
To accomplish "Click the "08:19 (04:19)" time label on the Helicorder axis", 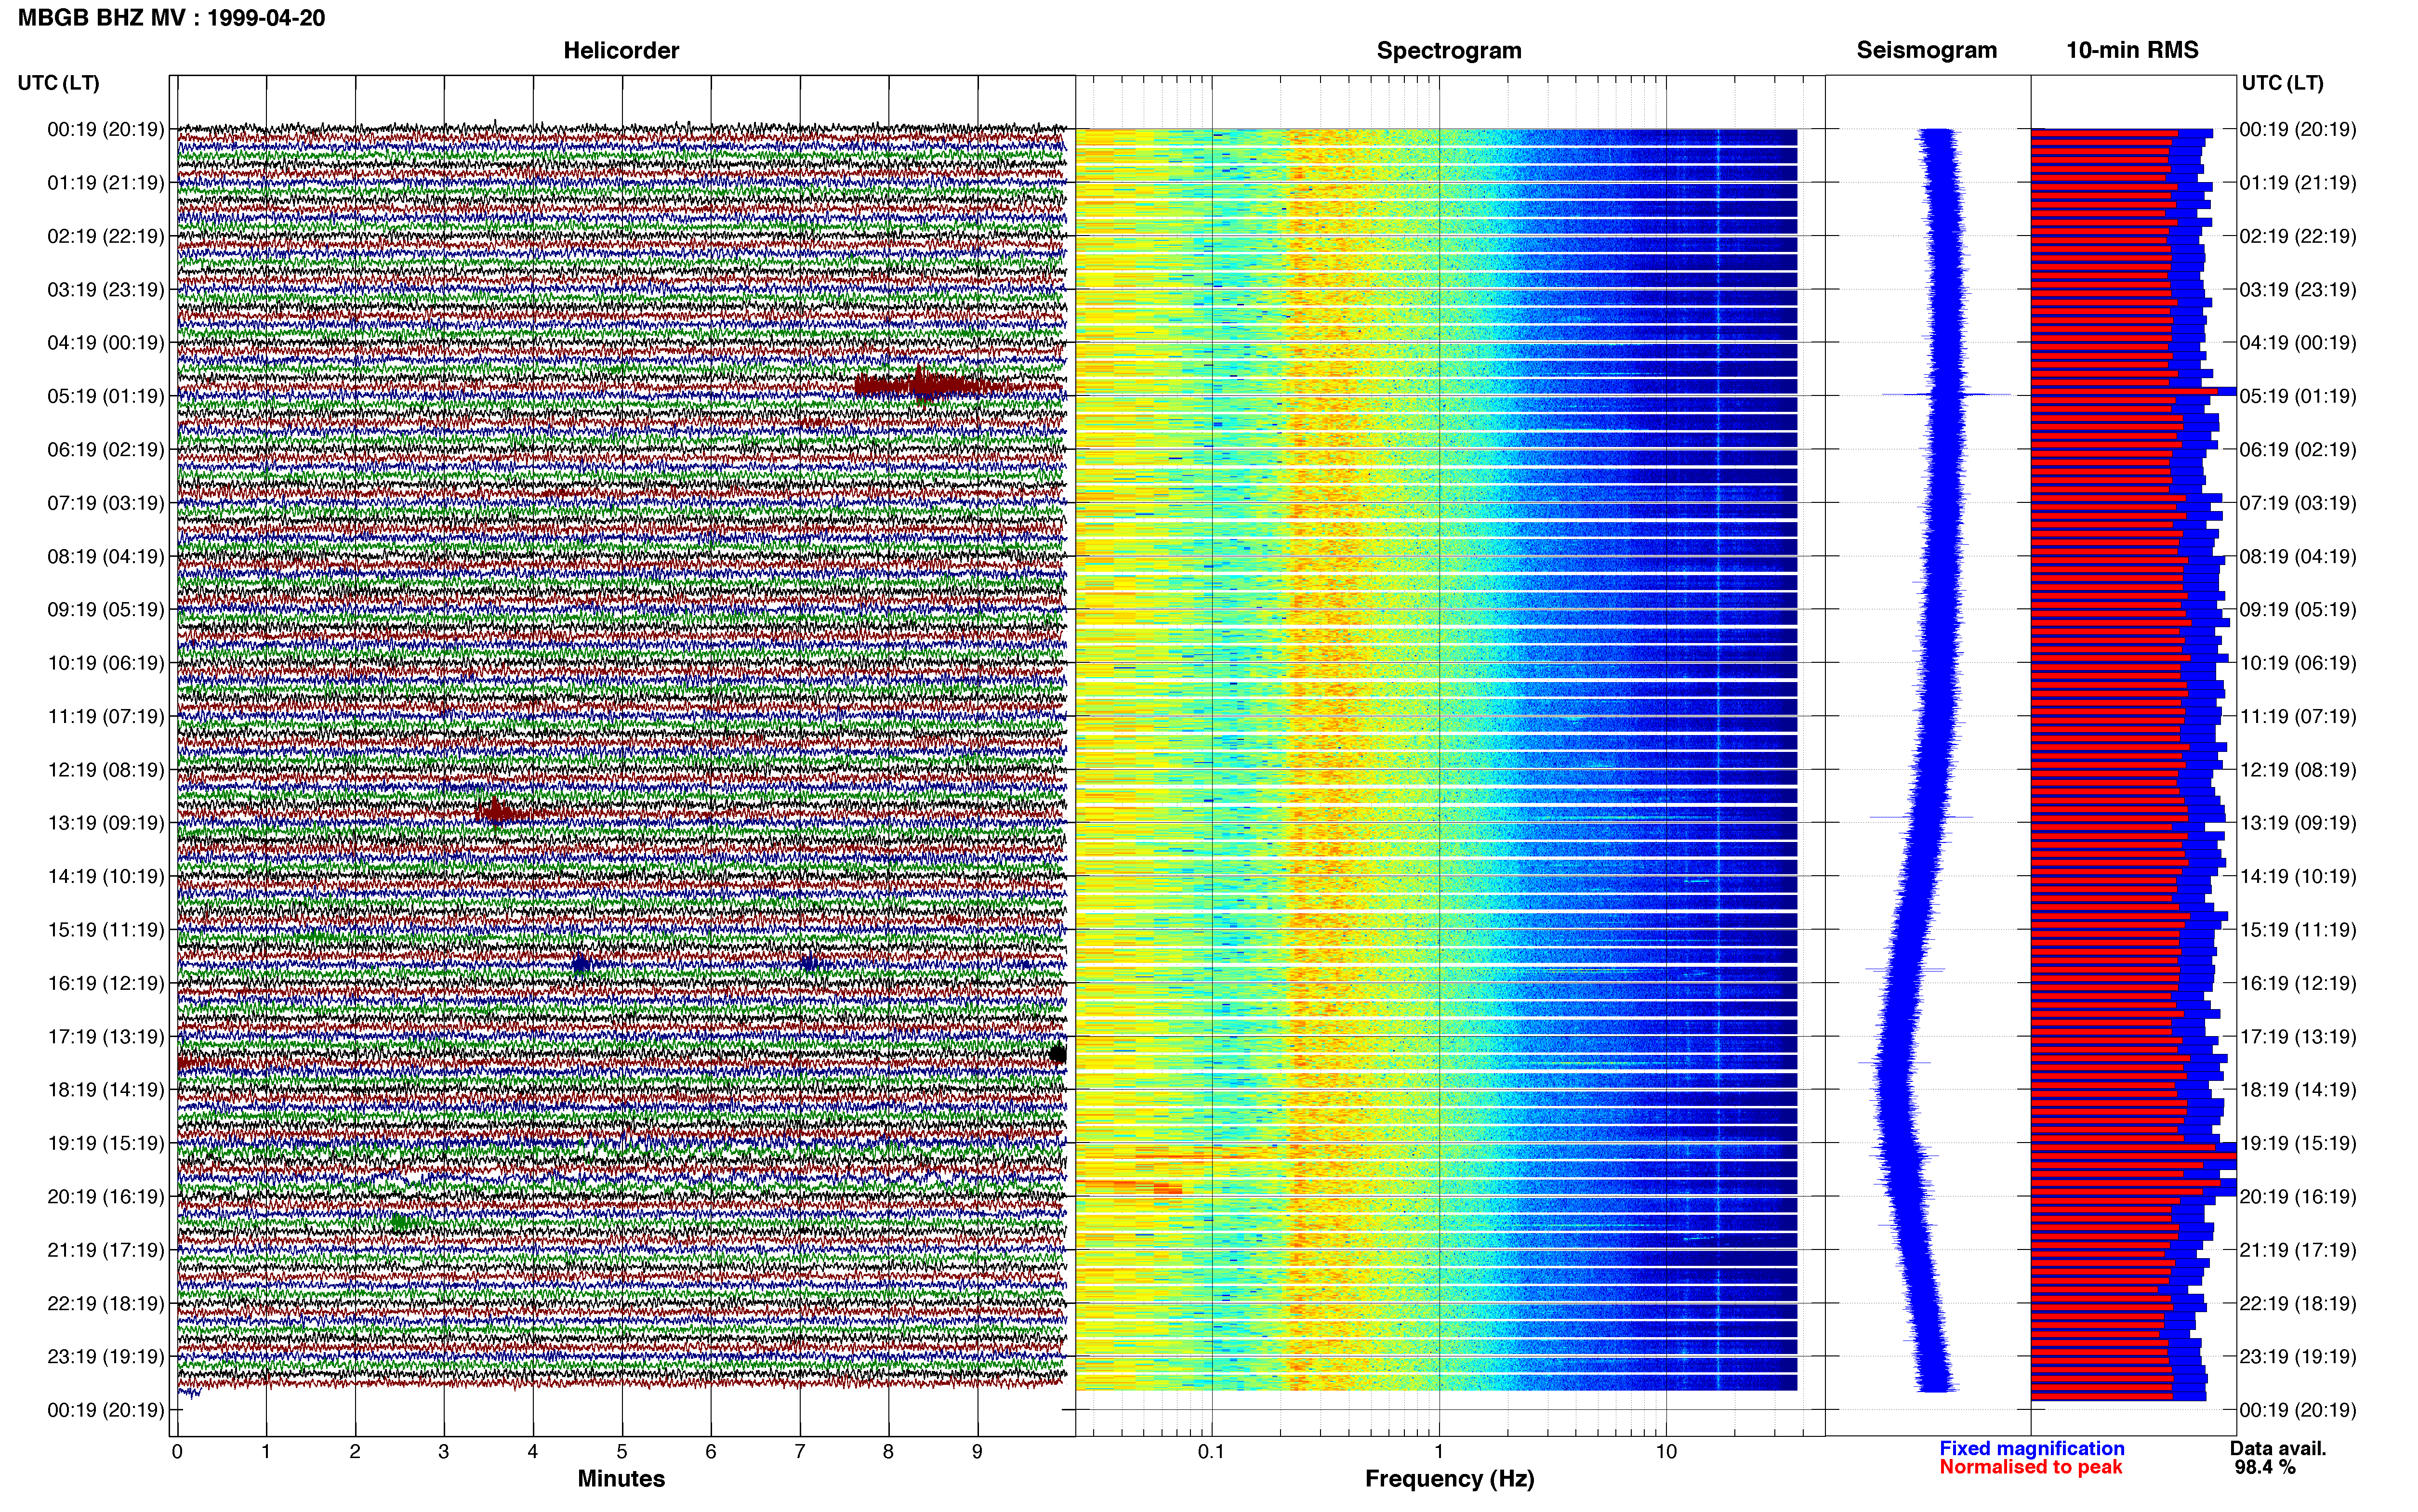I will 105,556.
